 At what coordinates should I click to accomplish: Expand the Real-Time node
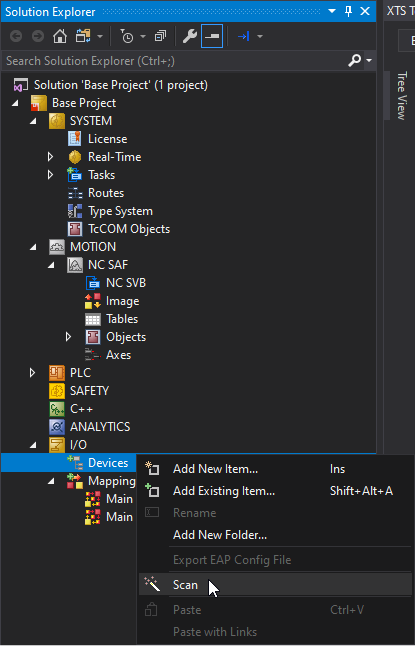click(x=50, y=157)
